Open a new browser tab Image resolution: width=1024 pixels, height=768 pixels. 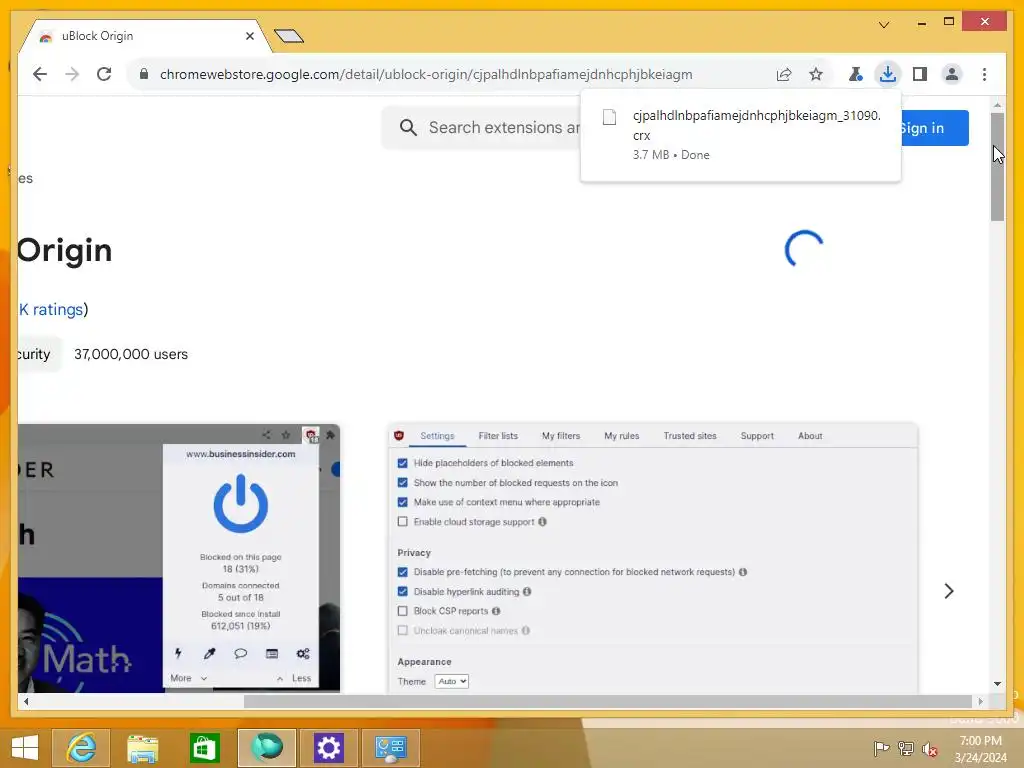tap(289, 35)
